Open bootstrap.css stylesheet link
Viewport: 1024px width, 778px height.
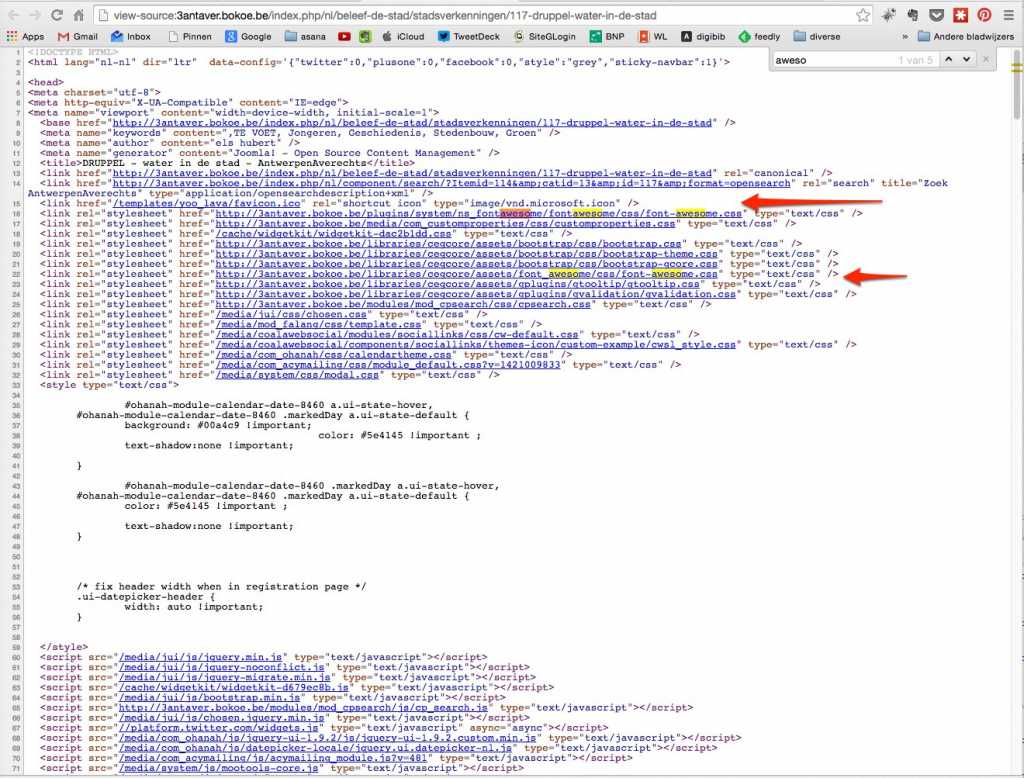click(x=449, y=244)
